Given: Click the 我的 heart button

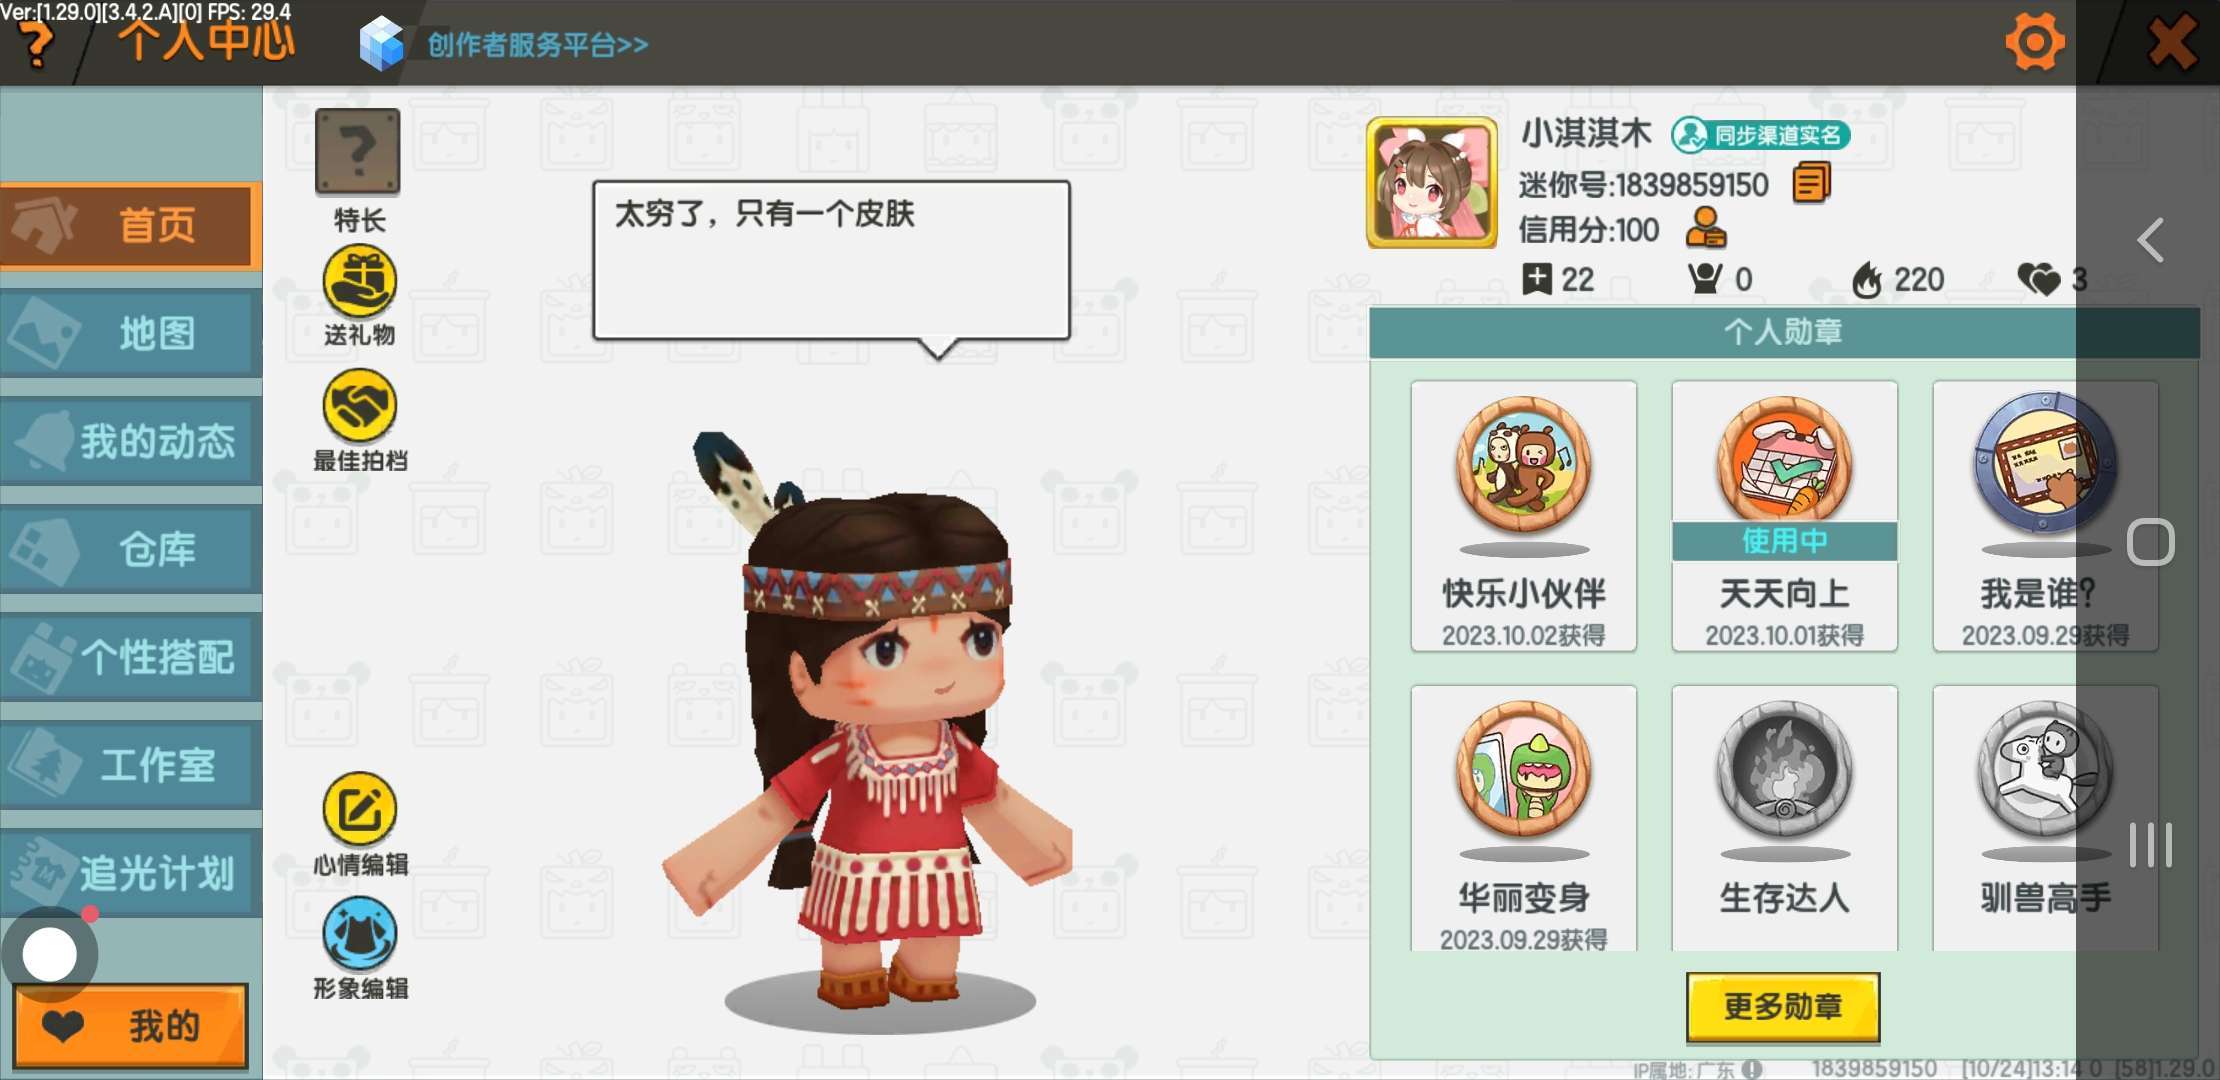Looking at the screenshot, I should (131, 1026).
